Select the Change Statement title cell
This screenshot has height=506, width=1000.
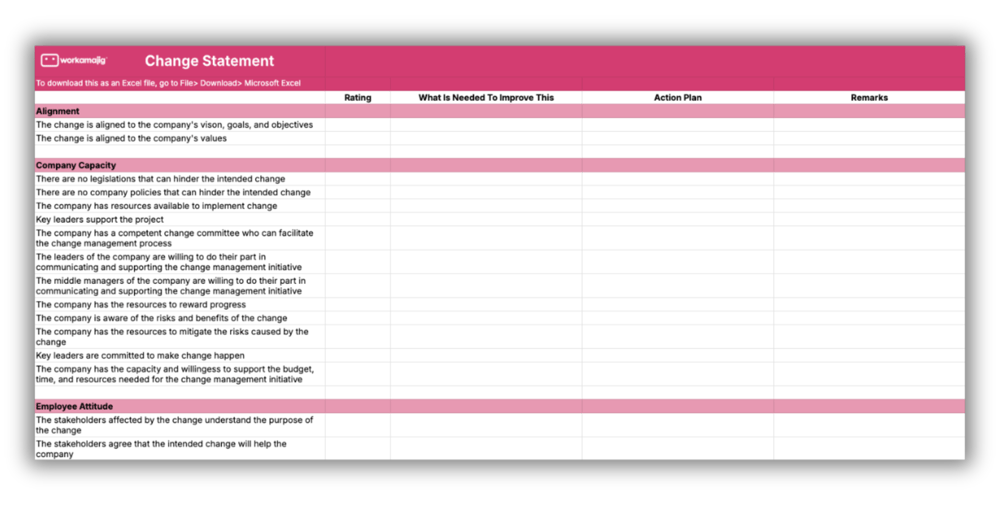click(x=209, y=61)
